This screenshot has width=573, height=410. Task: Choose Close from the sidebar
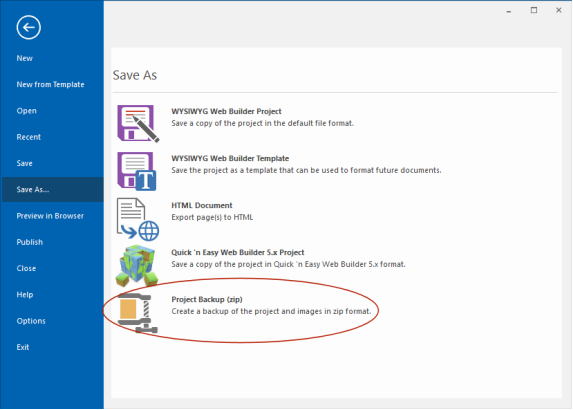[x=26, y=269]
